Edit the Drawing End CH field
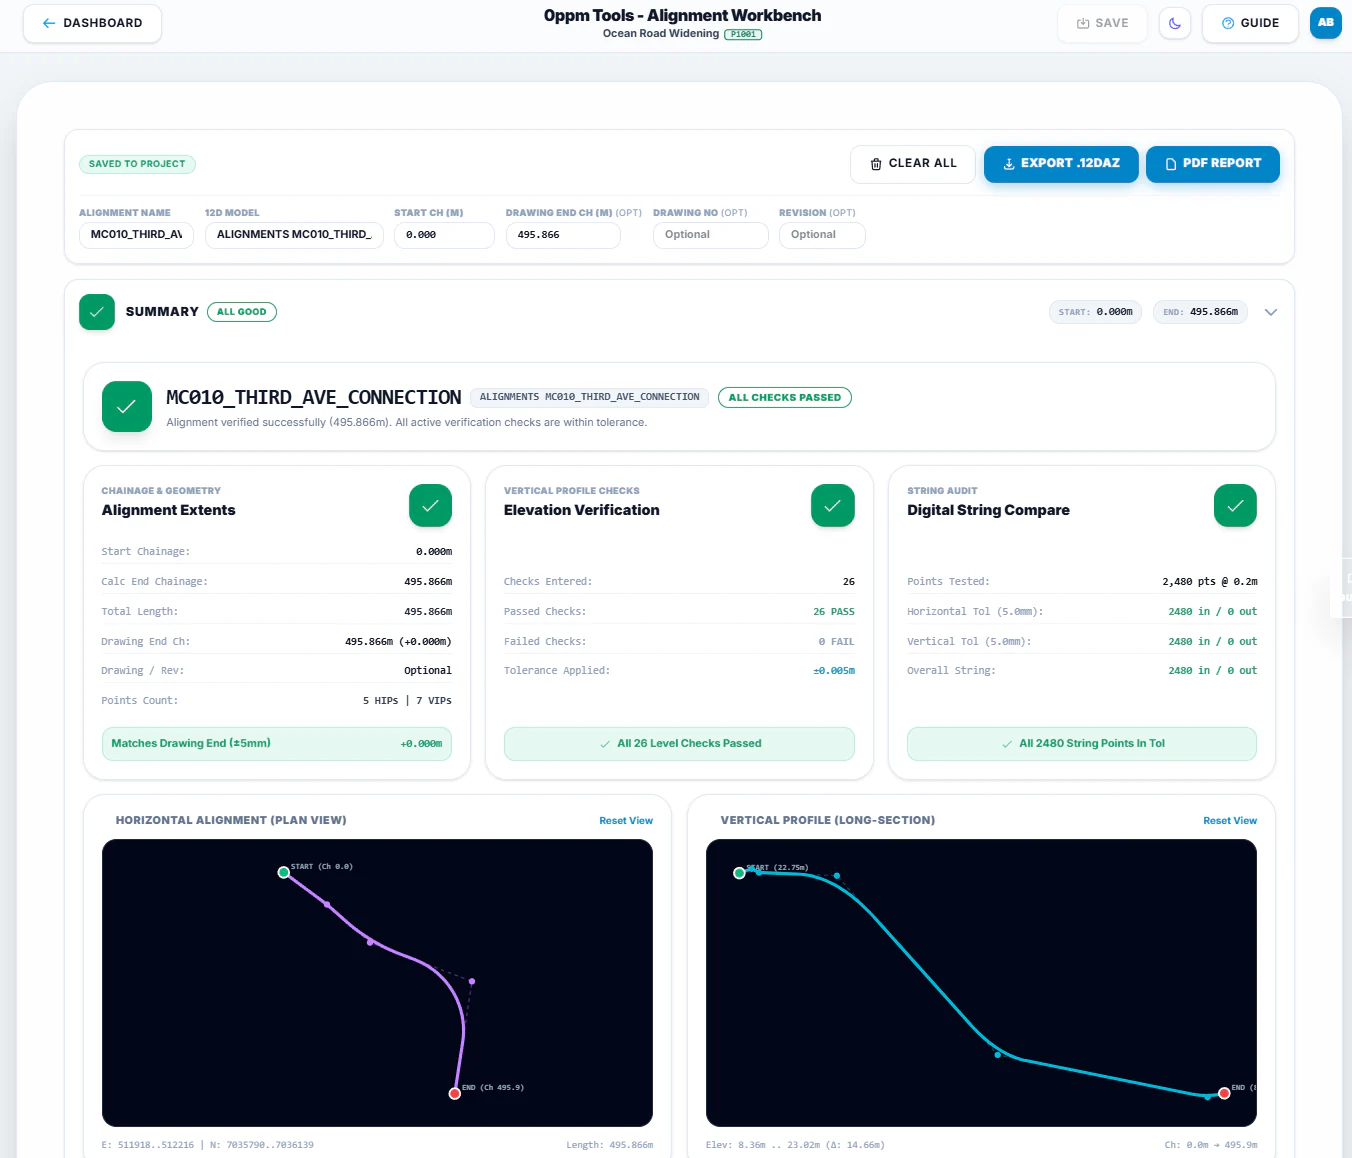This screenshot has width=1352, height=1158. click(563, 235)
